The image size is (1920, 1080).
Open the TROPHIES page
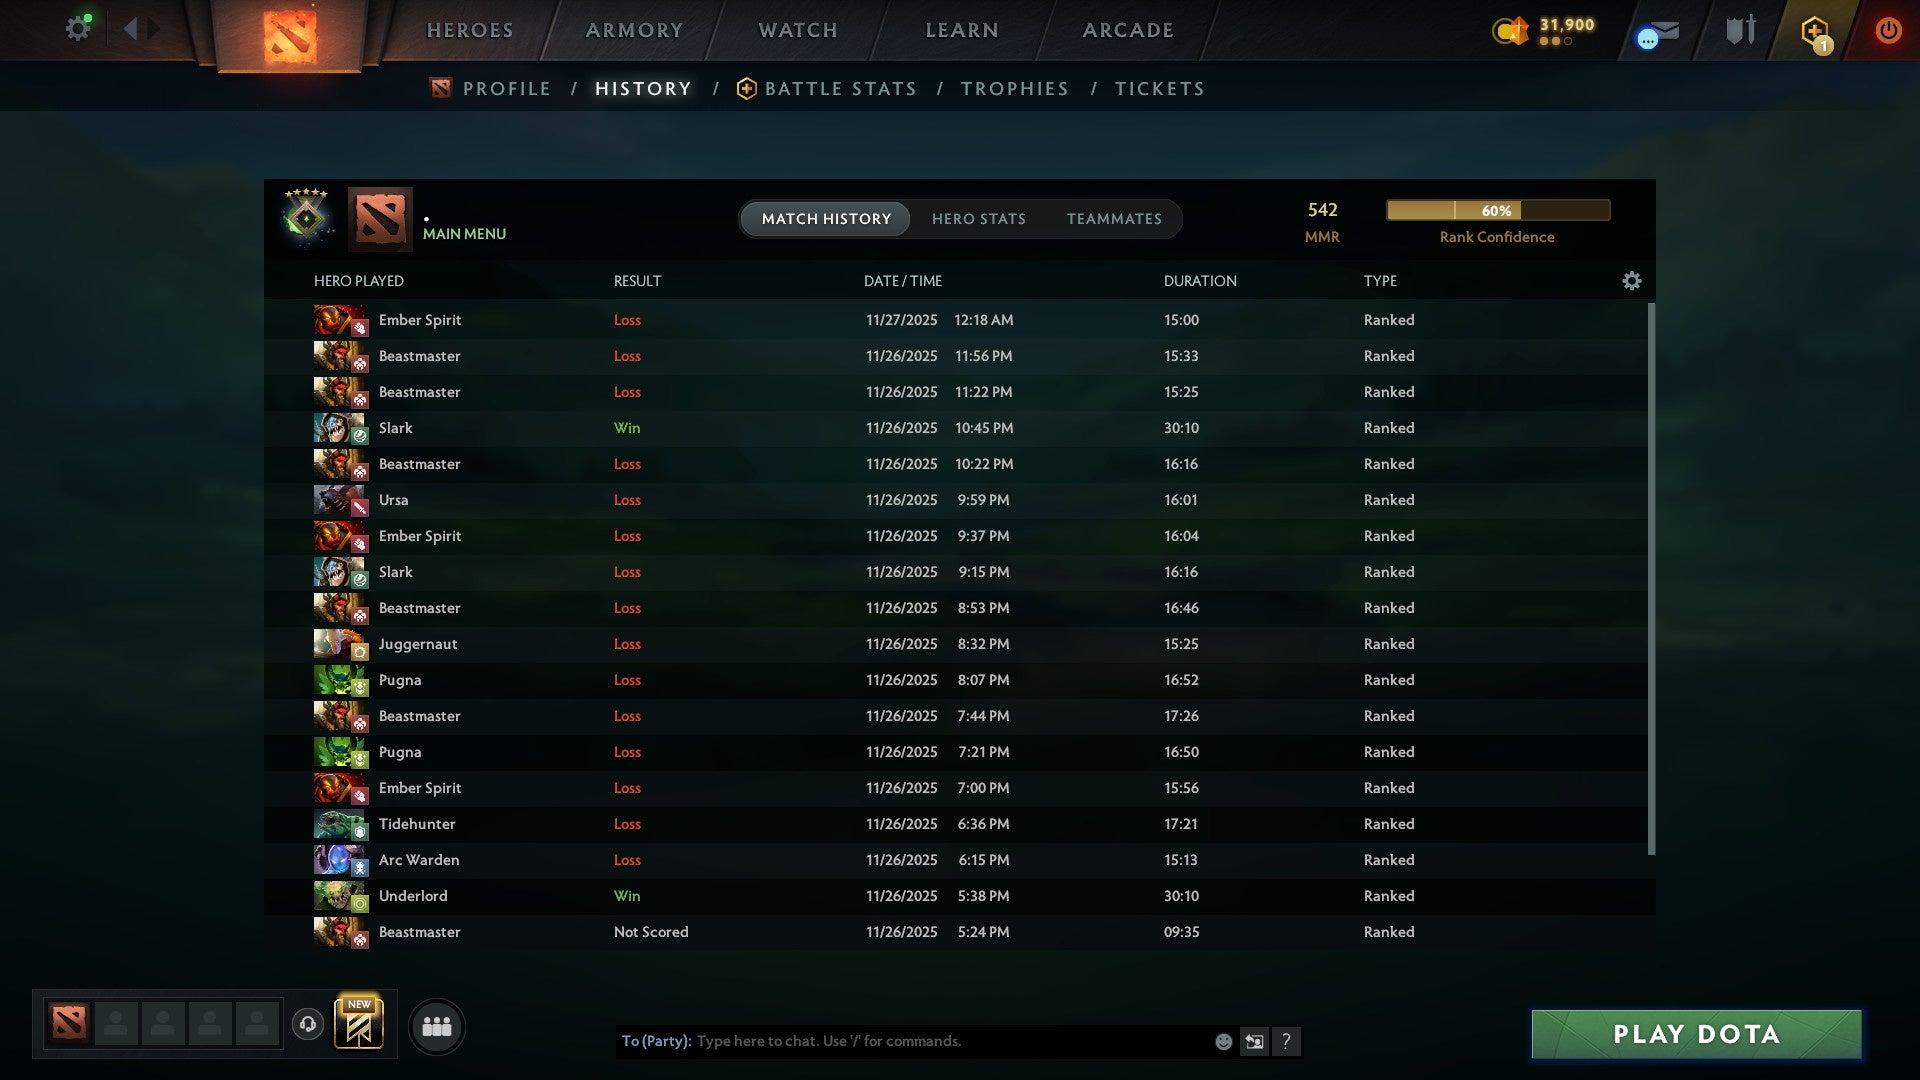[1014, 88]
